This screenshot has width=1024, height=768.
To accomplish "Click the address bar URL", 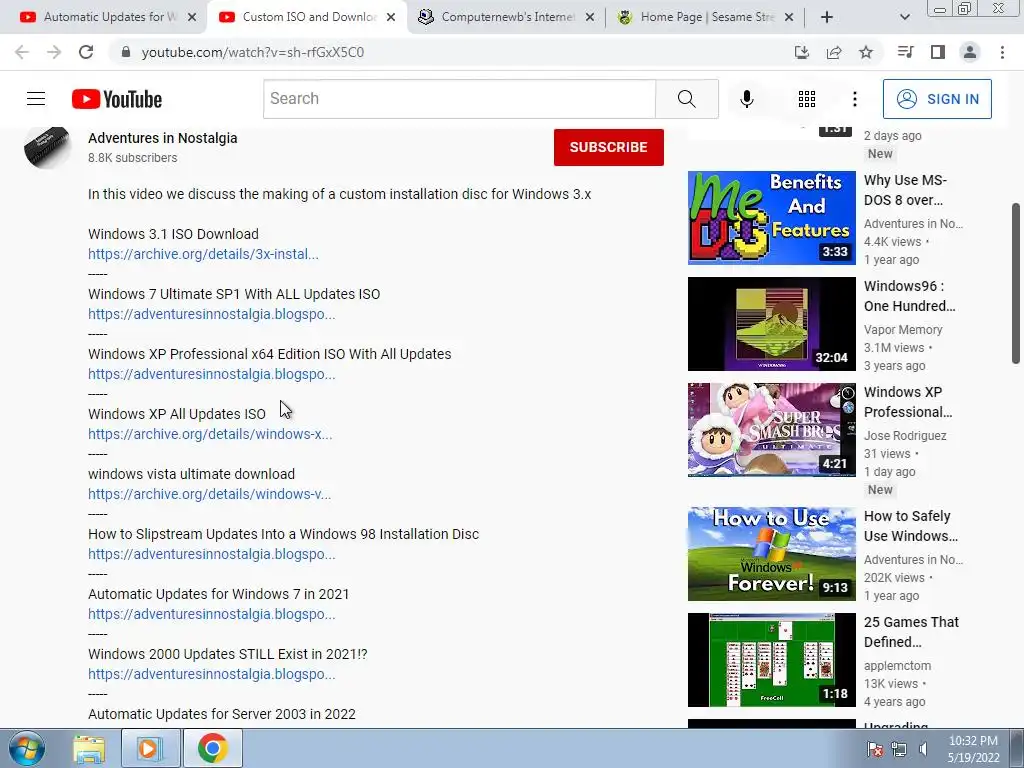I will tap(253, 52).
